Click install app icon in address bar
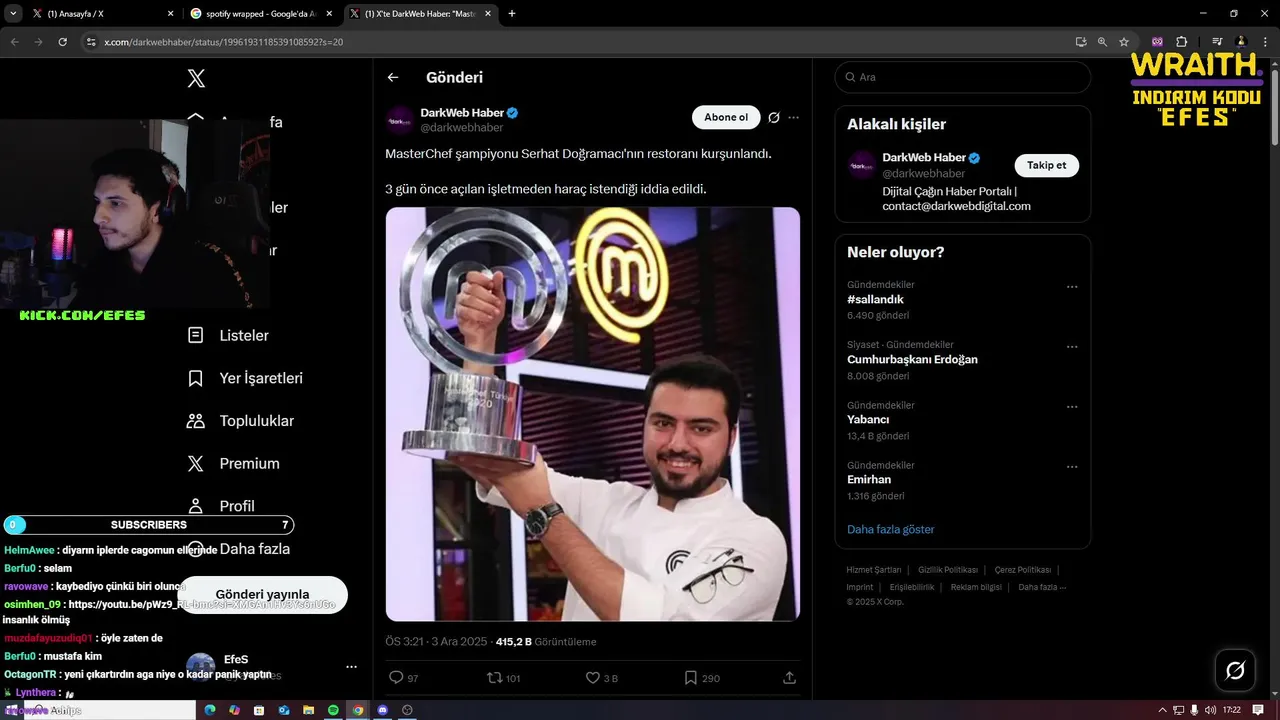This screenshot has width=1280, height=720. coord(1081,42)
